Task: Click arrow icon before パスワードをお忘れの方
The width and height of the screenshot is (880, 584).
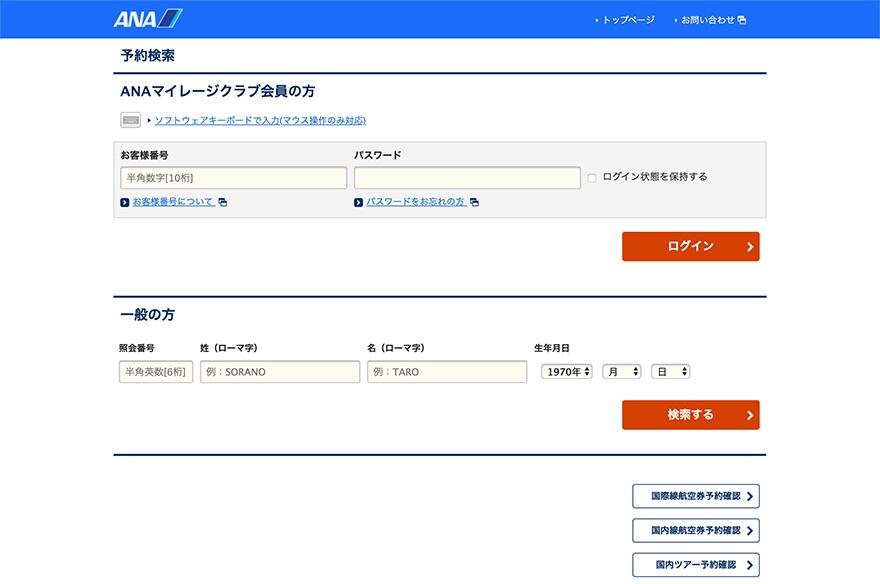Action: (x=358, y=202)
